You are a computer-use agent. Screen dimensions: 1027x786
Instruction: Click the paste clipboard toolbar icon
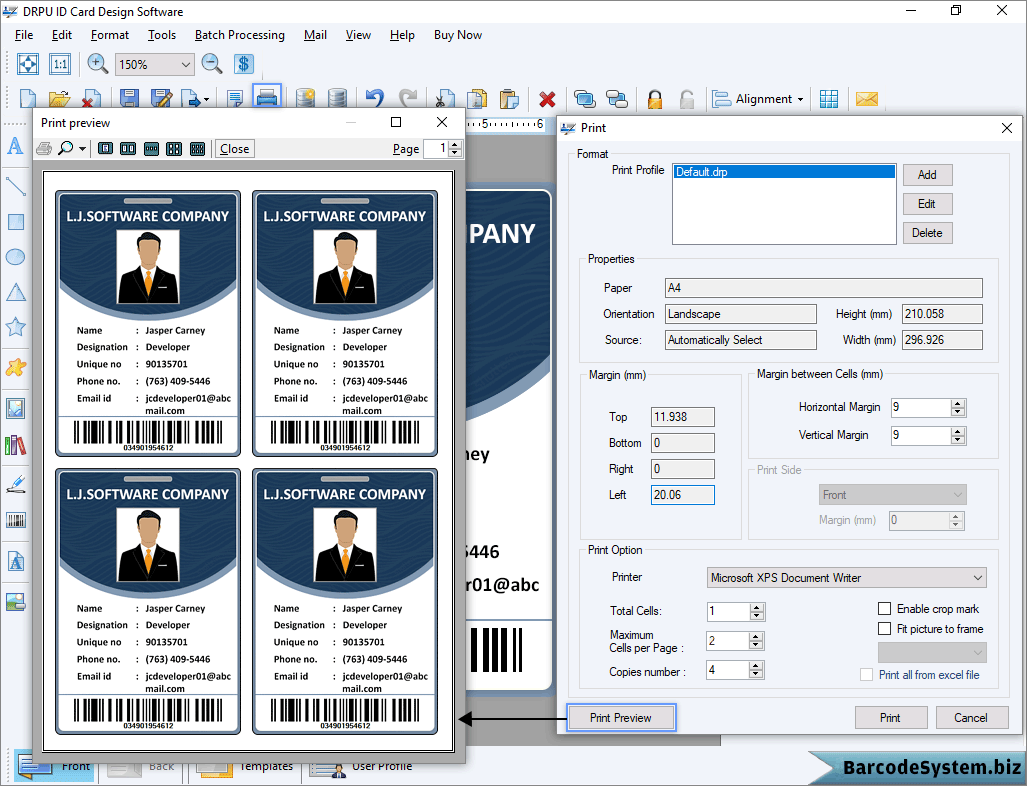coord(509,98)
